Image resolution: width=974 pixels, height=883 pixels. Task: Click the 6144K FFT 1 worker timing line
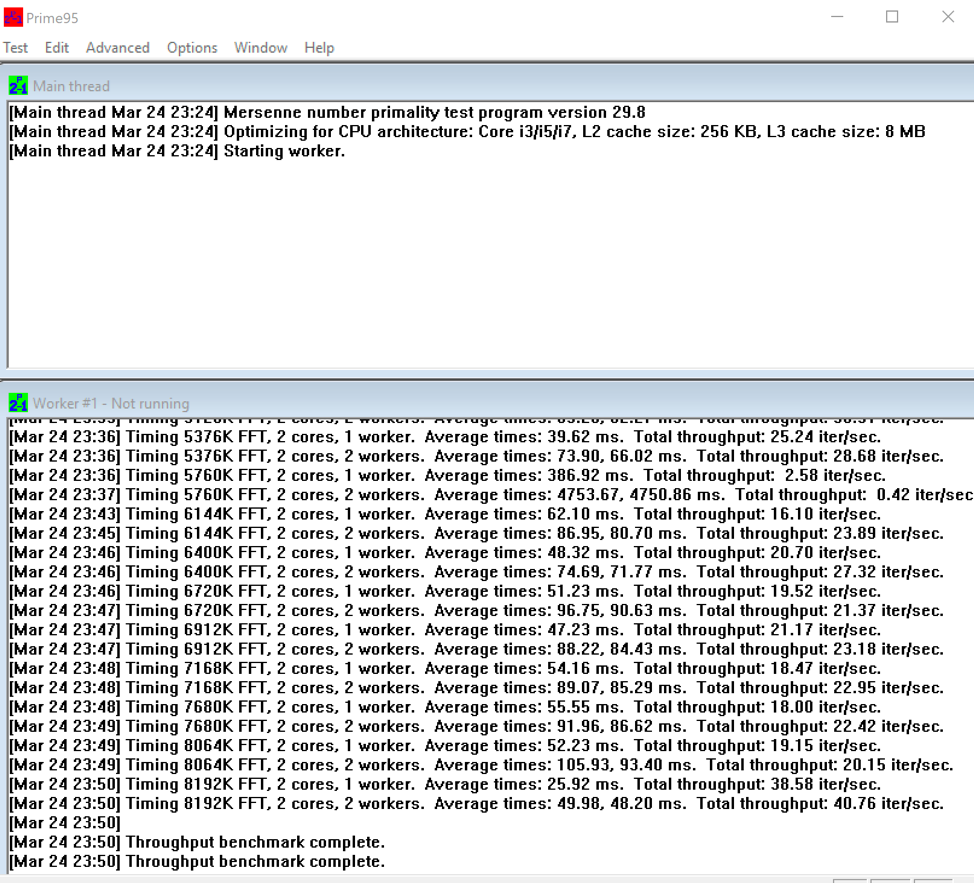[445, 514]
